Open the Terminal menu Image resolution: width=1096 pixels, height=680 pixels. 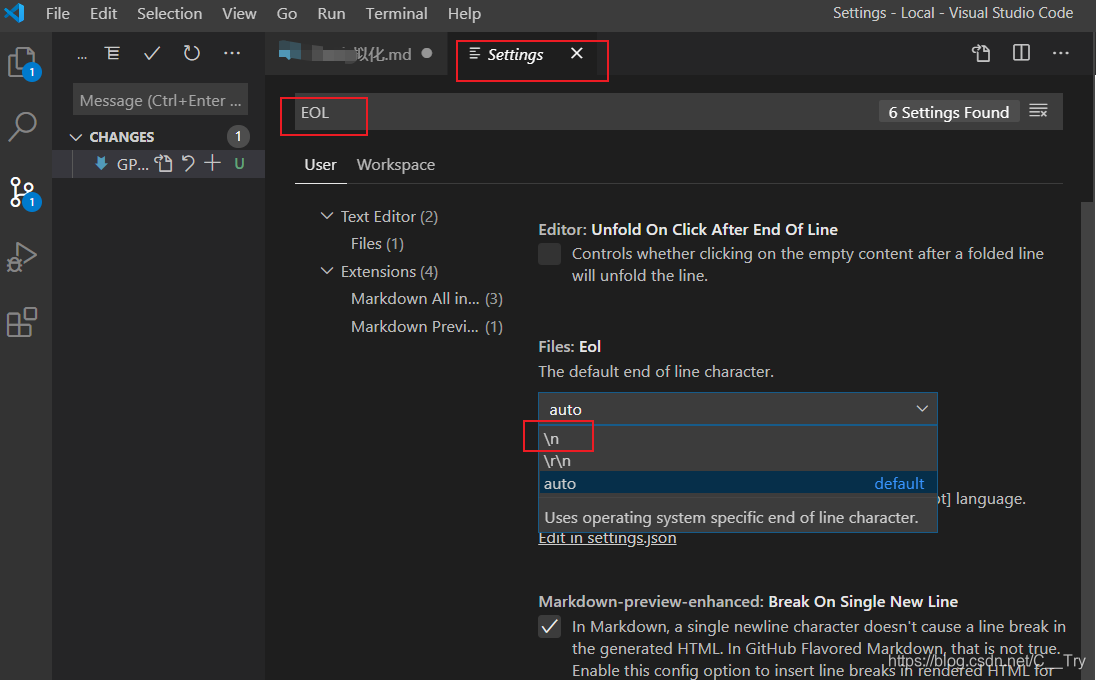pos(396,13)
